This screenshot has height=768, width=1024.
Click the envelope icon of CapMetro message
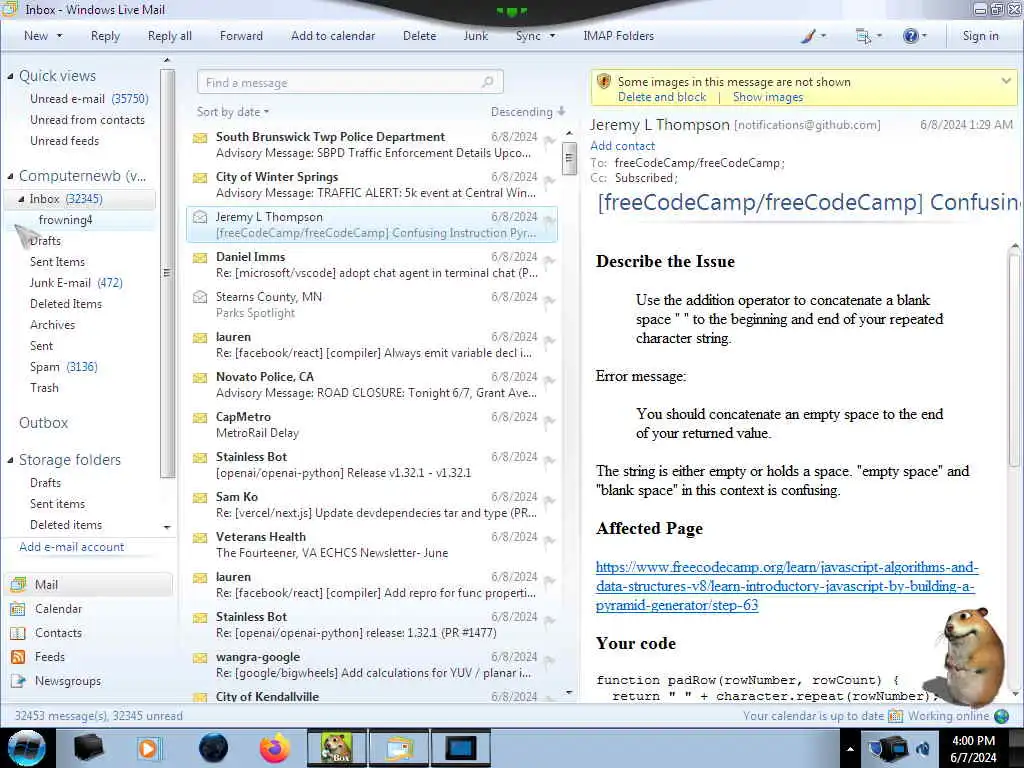tap(200, 418)
